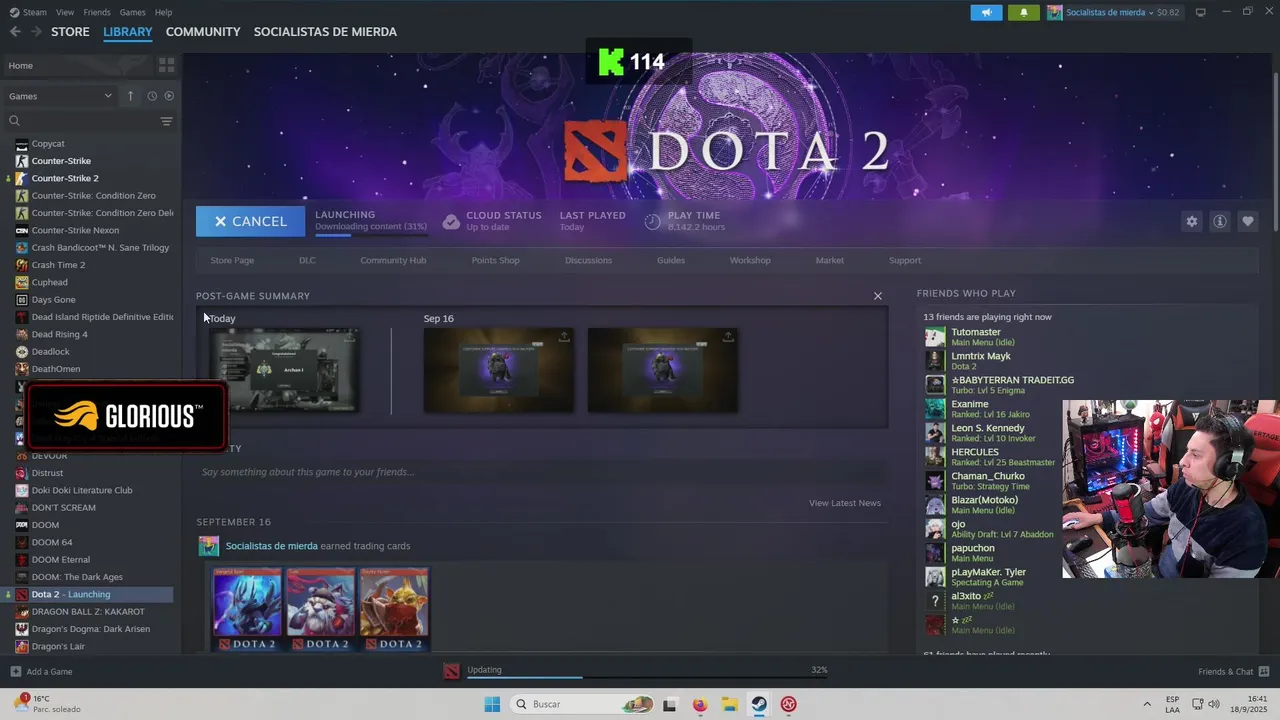The width and height of the screenshot is (1280, 720).
Task: Open the Help menu
Action: click(163, 12)
